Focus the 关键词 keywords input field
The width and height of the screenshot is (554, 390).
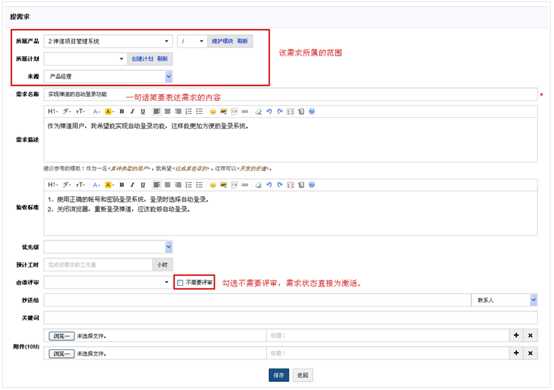[290, 318]
